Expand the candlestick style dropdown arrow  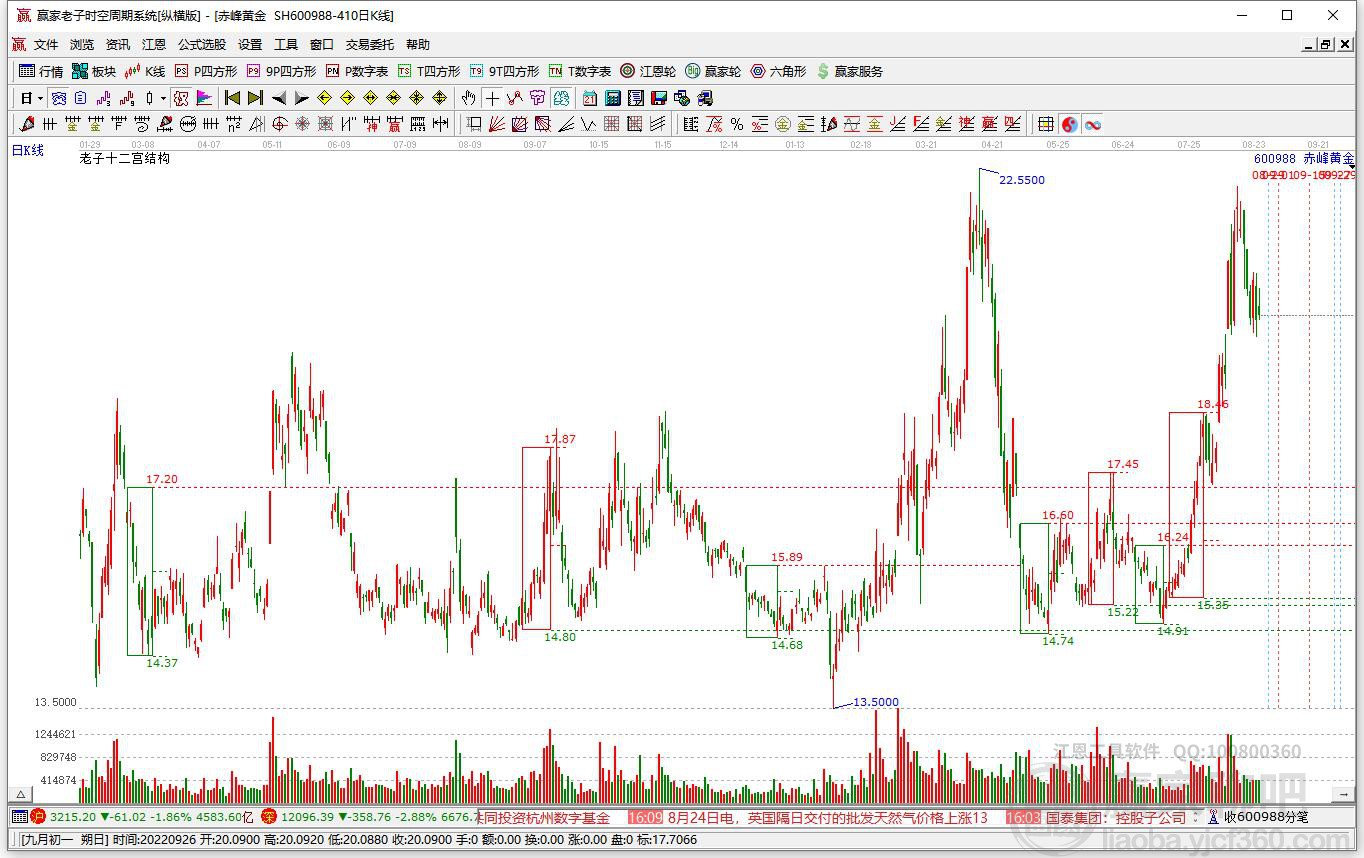coord(163,98)
